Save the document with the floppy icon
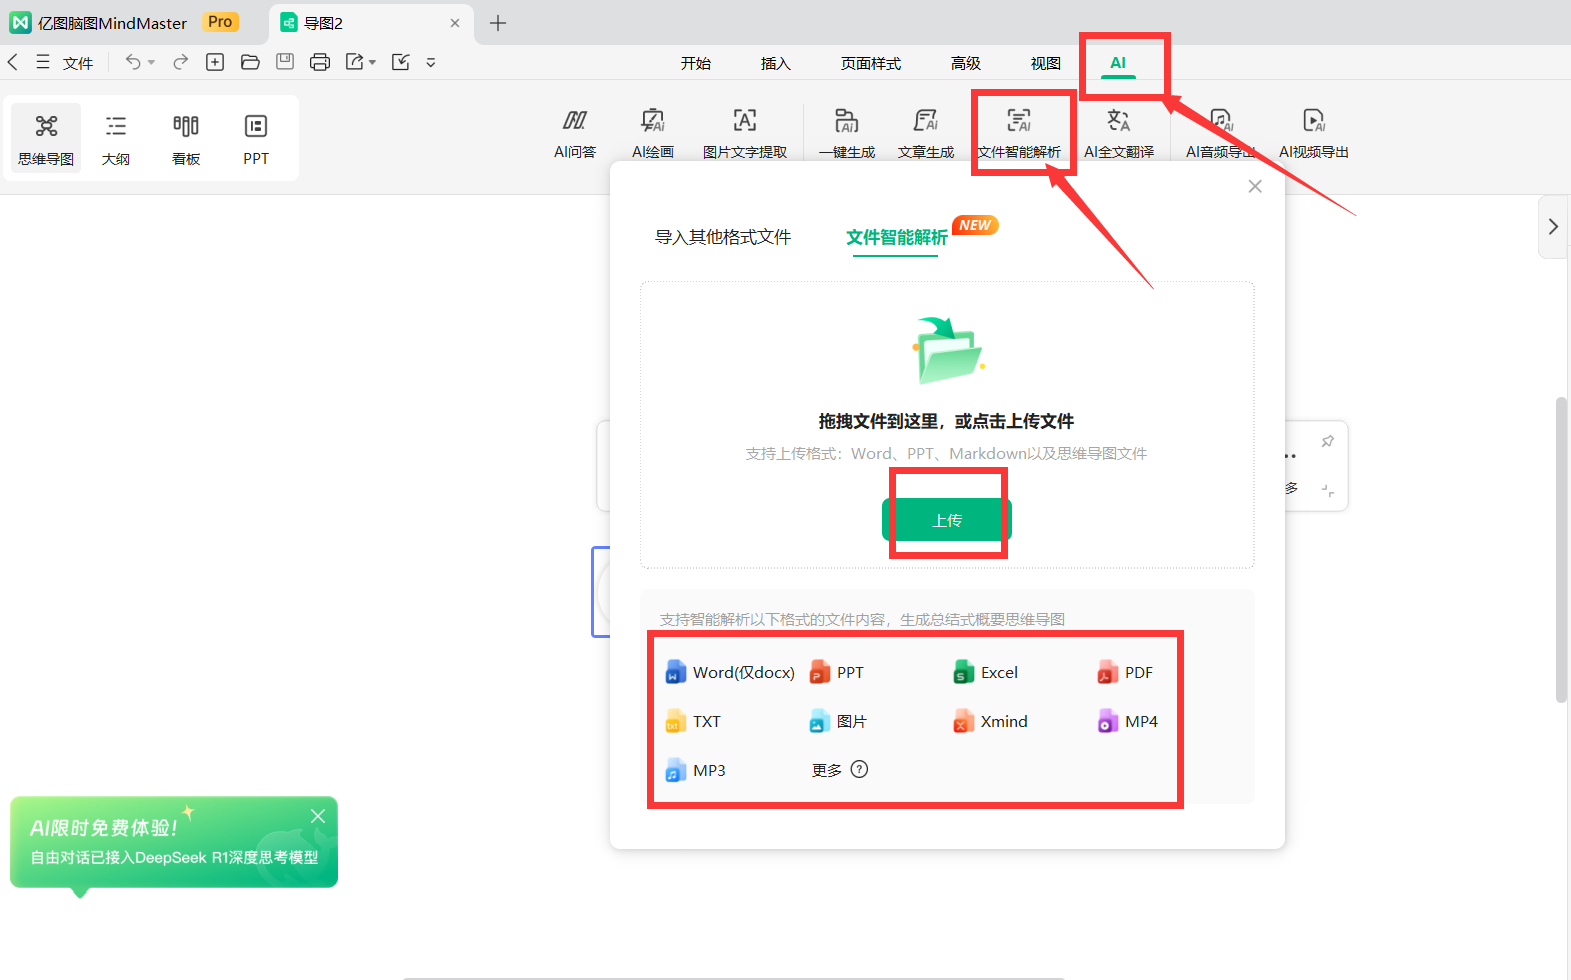This screenshot has width=1571, height=980. [x=285, y=62]
